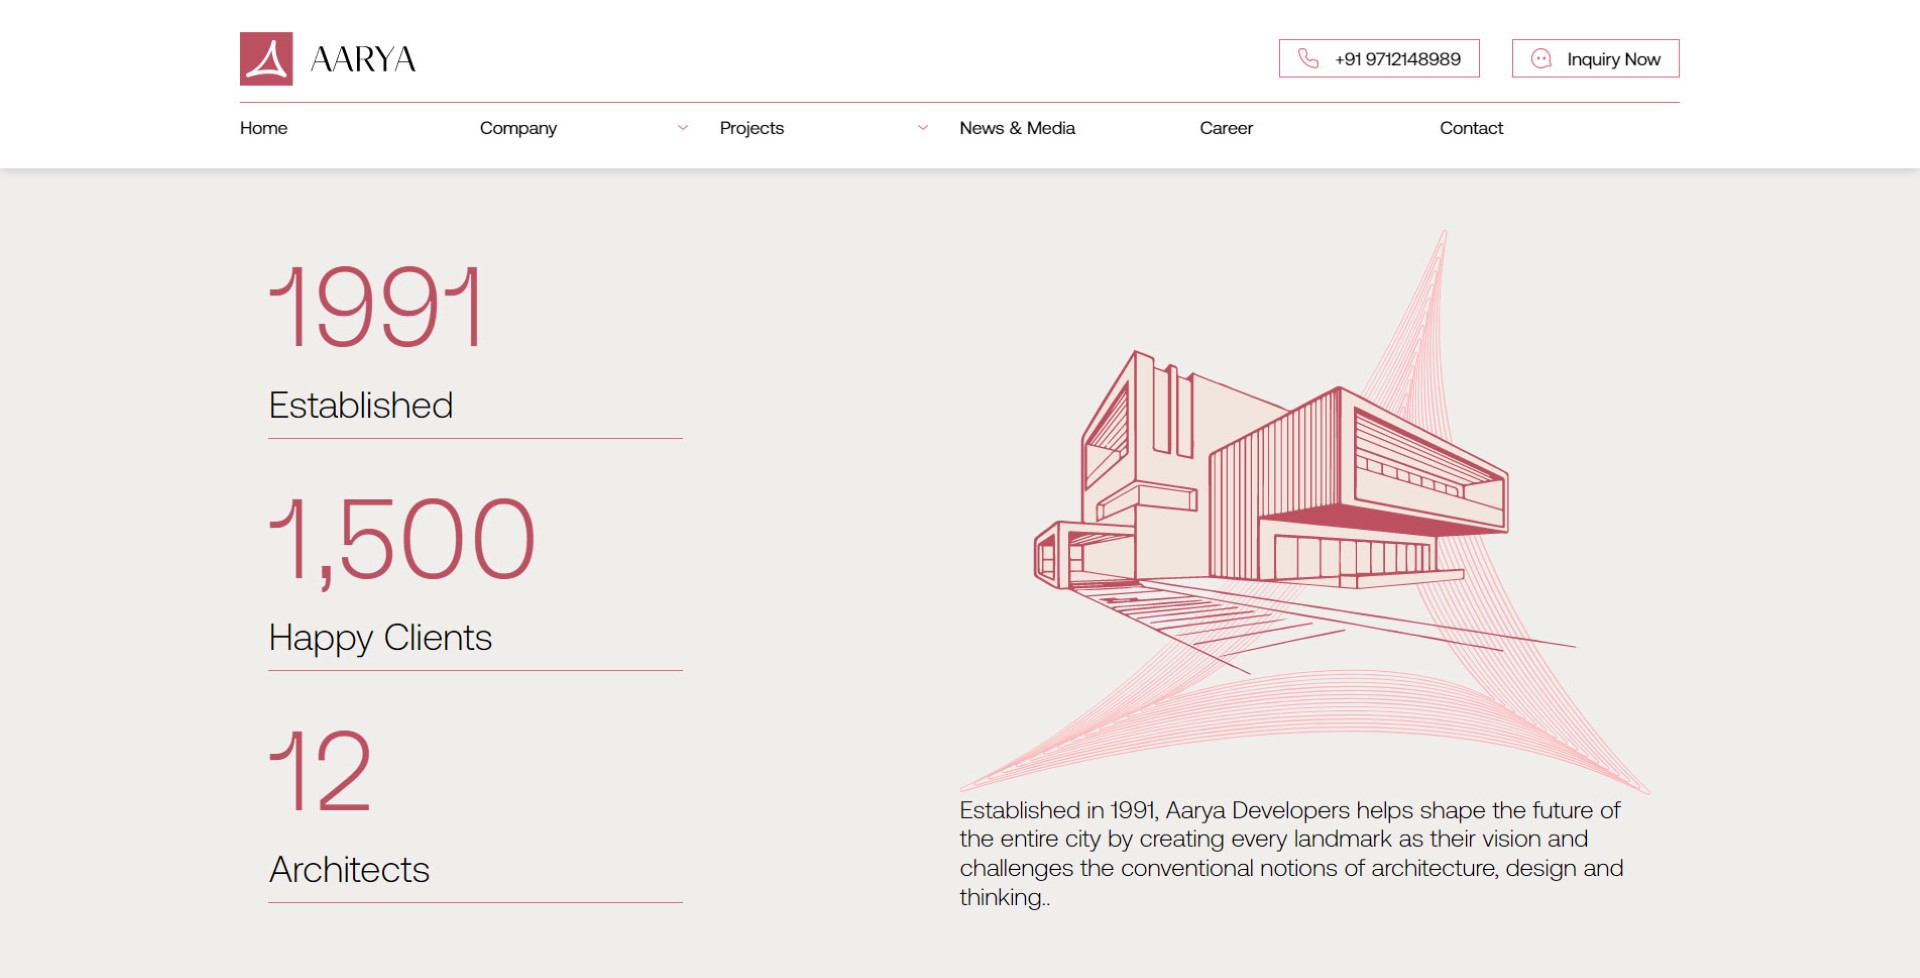Image resolution: width=1920 pixels, height=978 pixels.
Task: Click the Aarya Developers description paragraph
Action: point(1290,853)
